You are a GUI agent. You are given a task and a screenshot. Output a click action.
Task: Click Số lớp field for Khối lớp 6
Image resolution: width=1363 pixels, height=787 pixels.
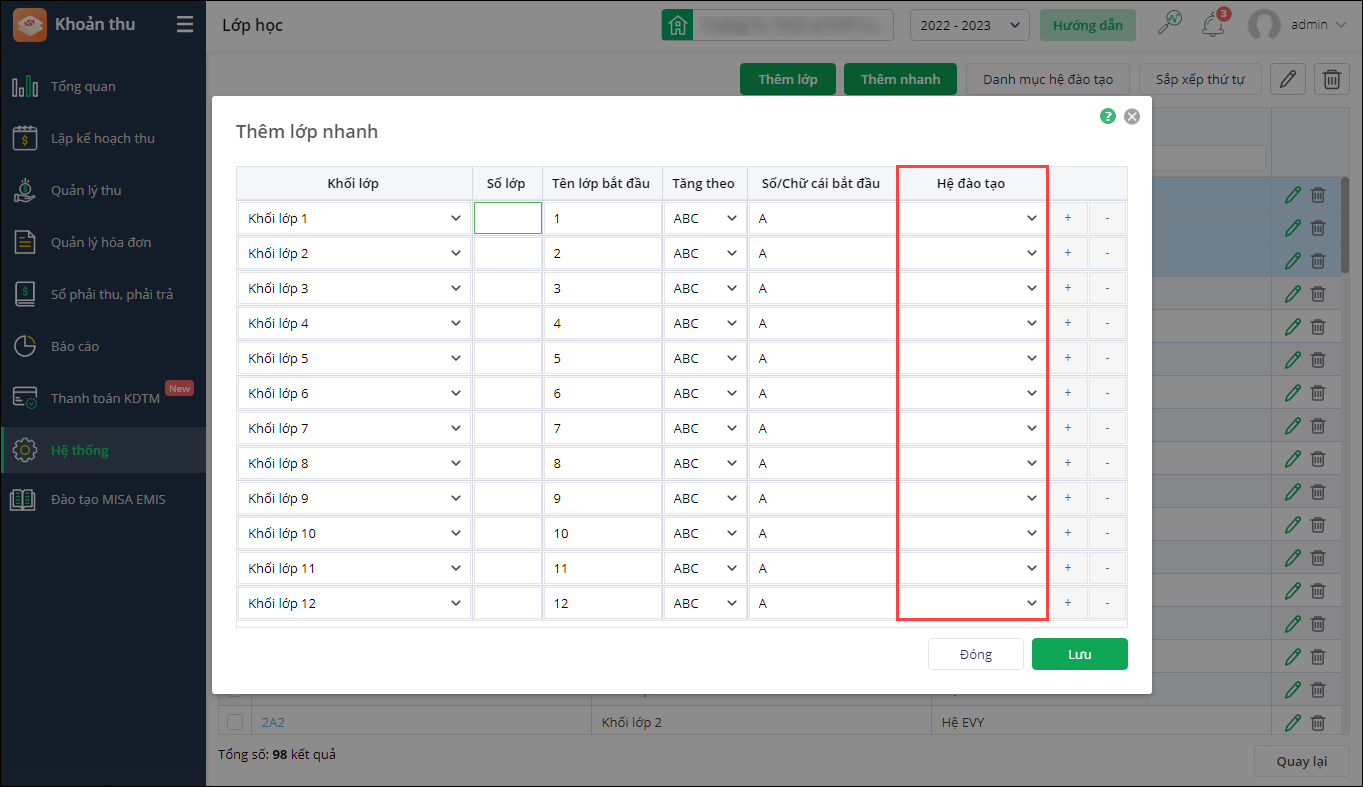coord(508,393)
